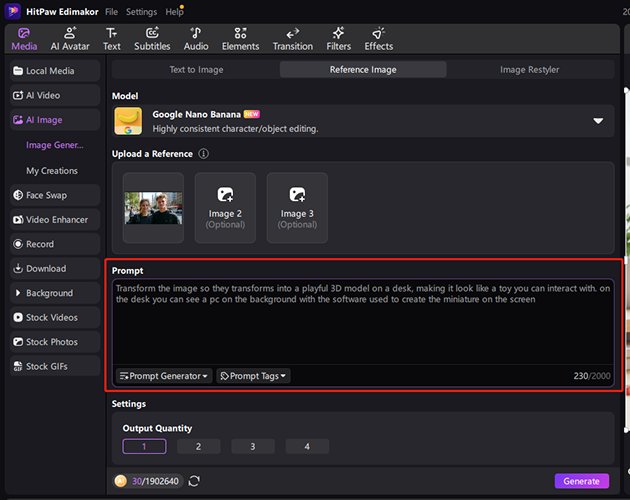Click the purple Generate button

click(x=581, y=481)
